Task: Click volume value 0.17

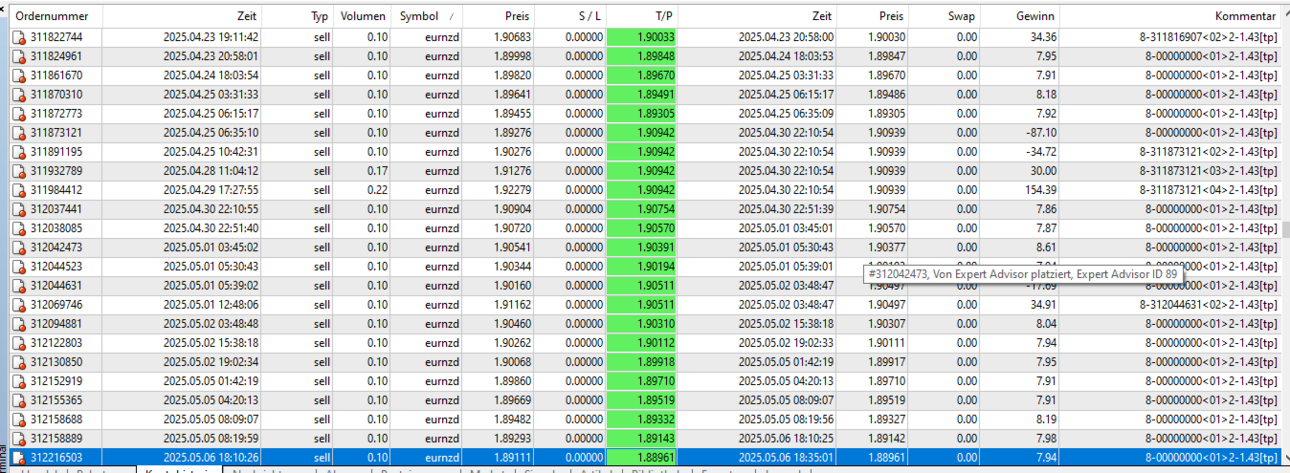Action: pyautogui.click(x=377, y=171)
